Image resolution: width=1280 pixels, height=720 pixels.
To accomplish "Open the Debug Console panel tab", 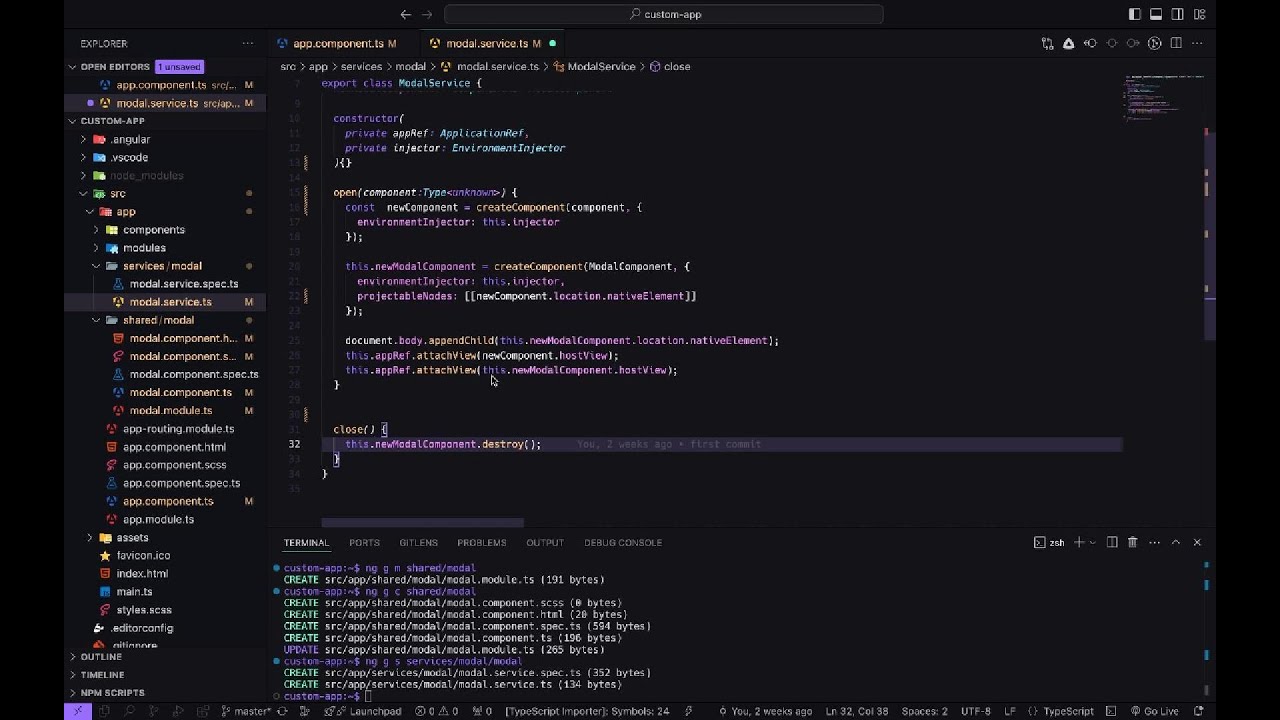I will click(x=623, y=542).
